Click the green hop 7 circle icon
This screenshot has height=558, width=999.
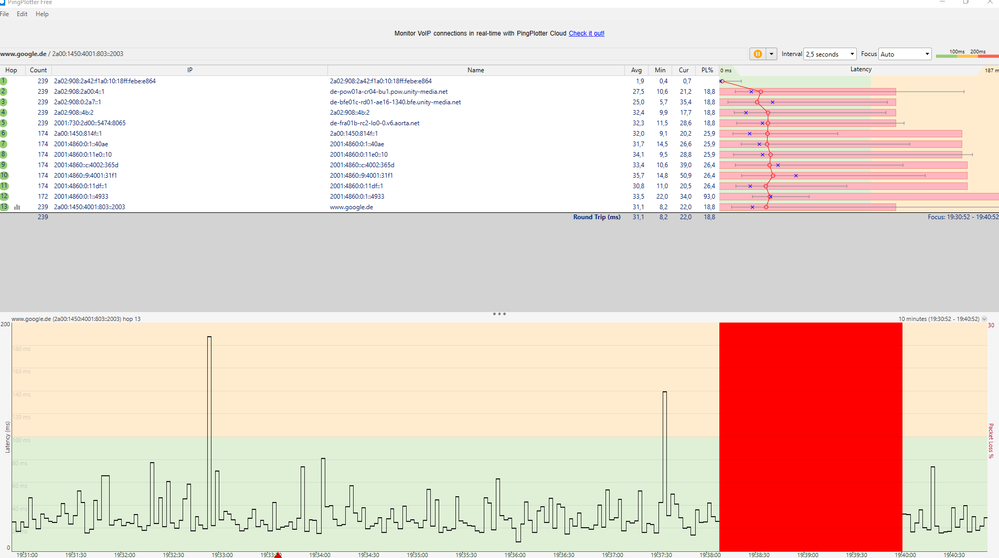[x=3, y=144]
